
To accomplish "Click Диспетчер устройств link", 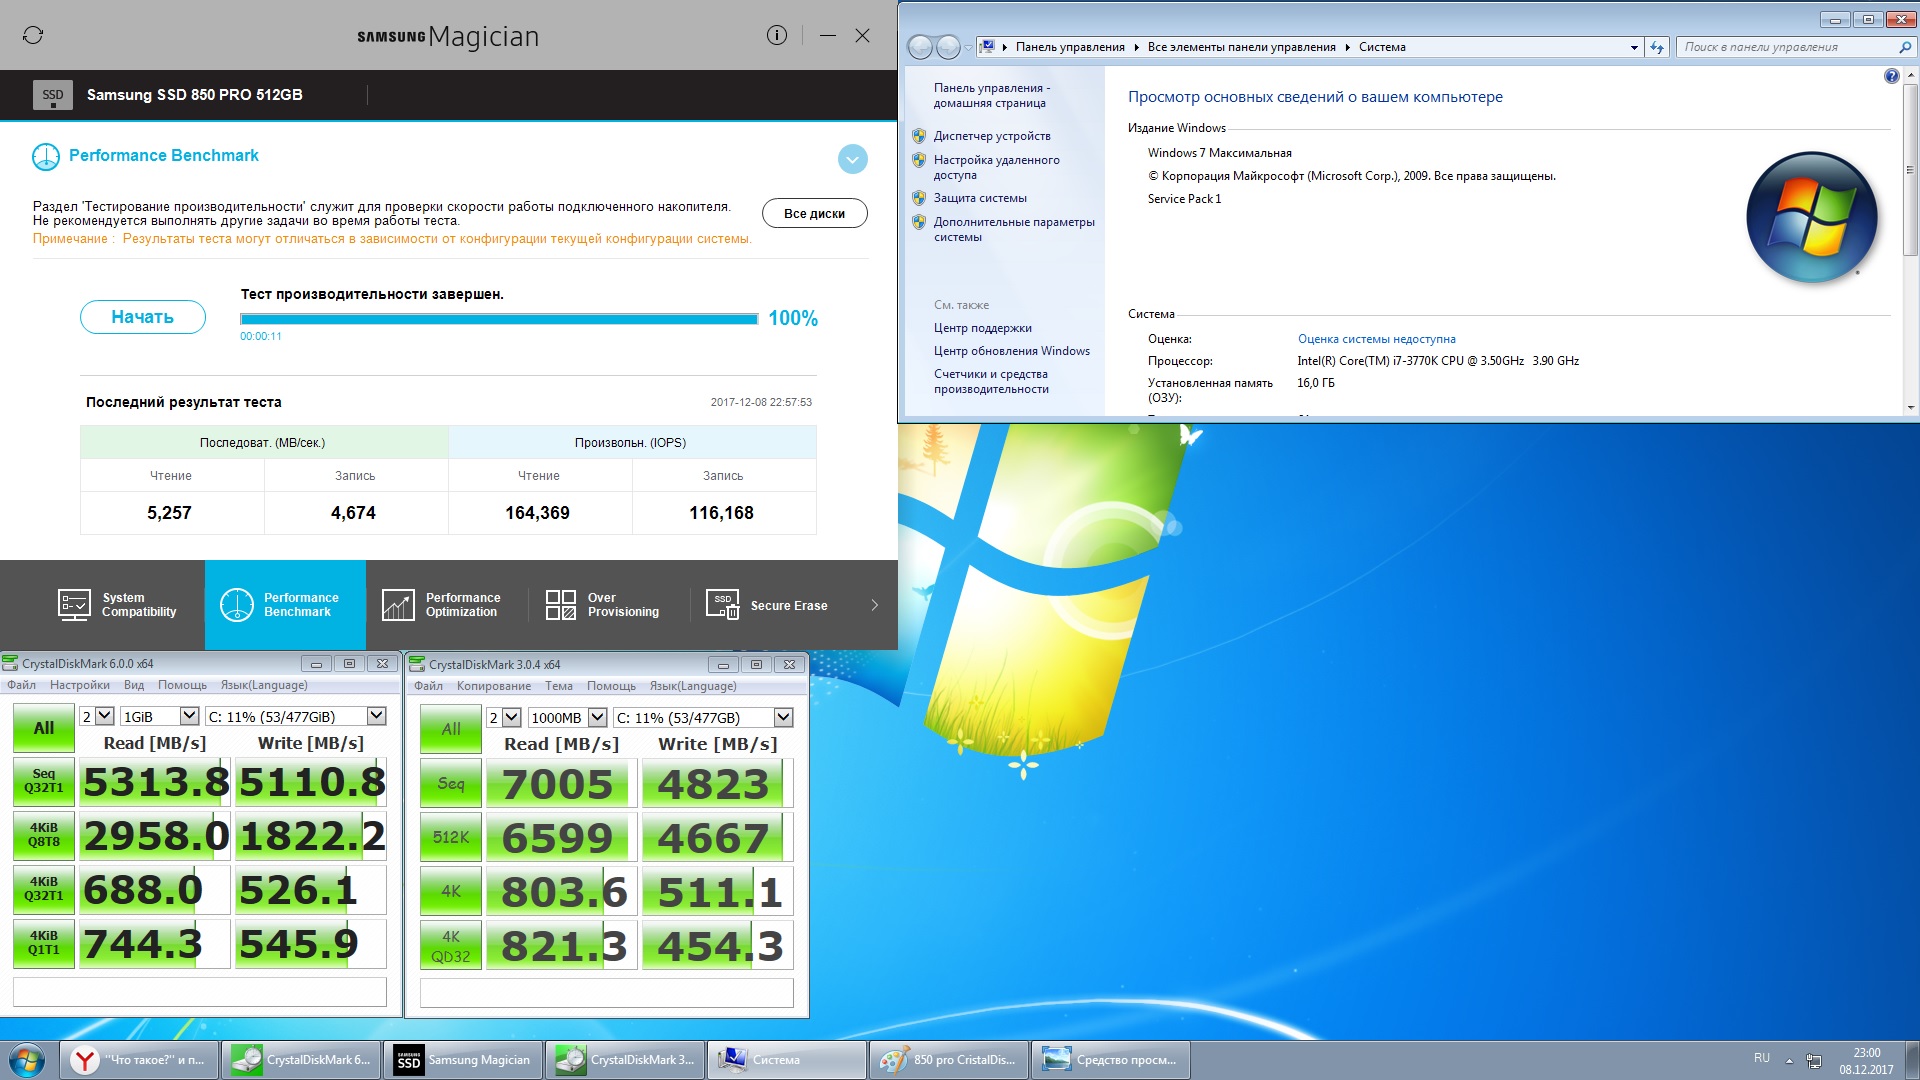I will coord(991,136).
